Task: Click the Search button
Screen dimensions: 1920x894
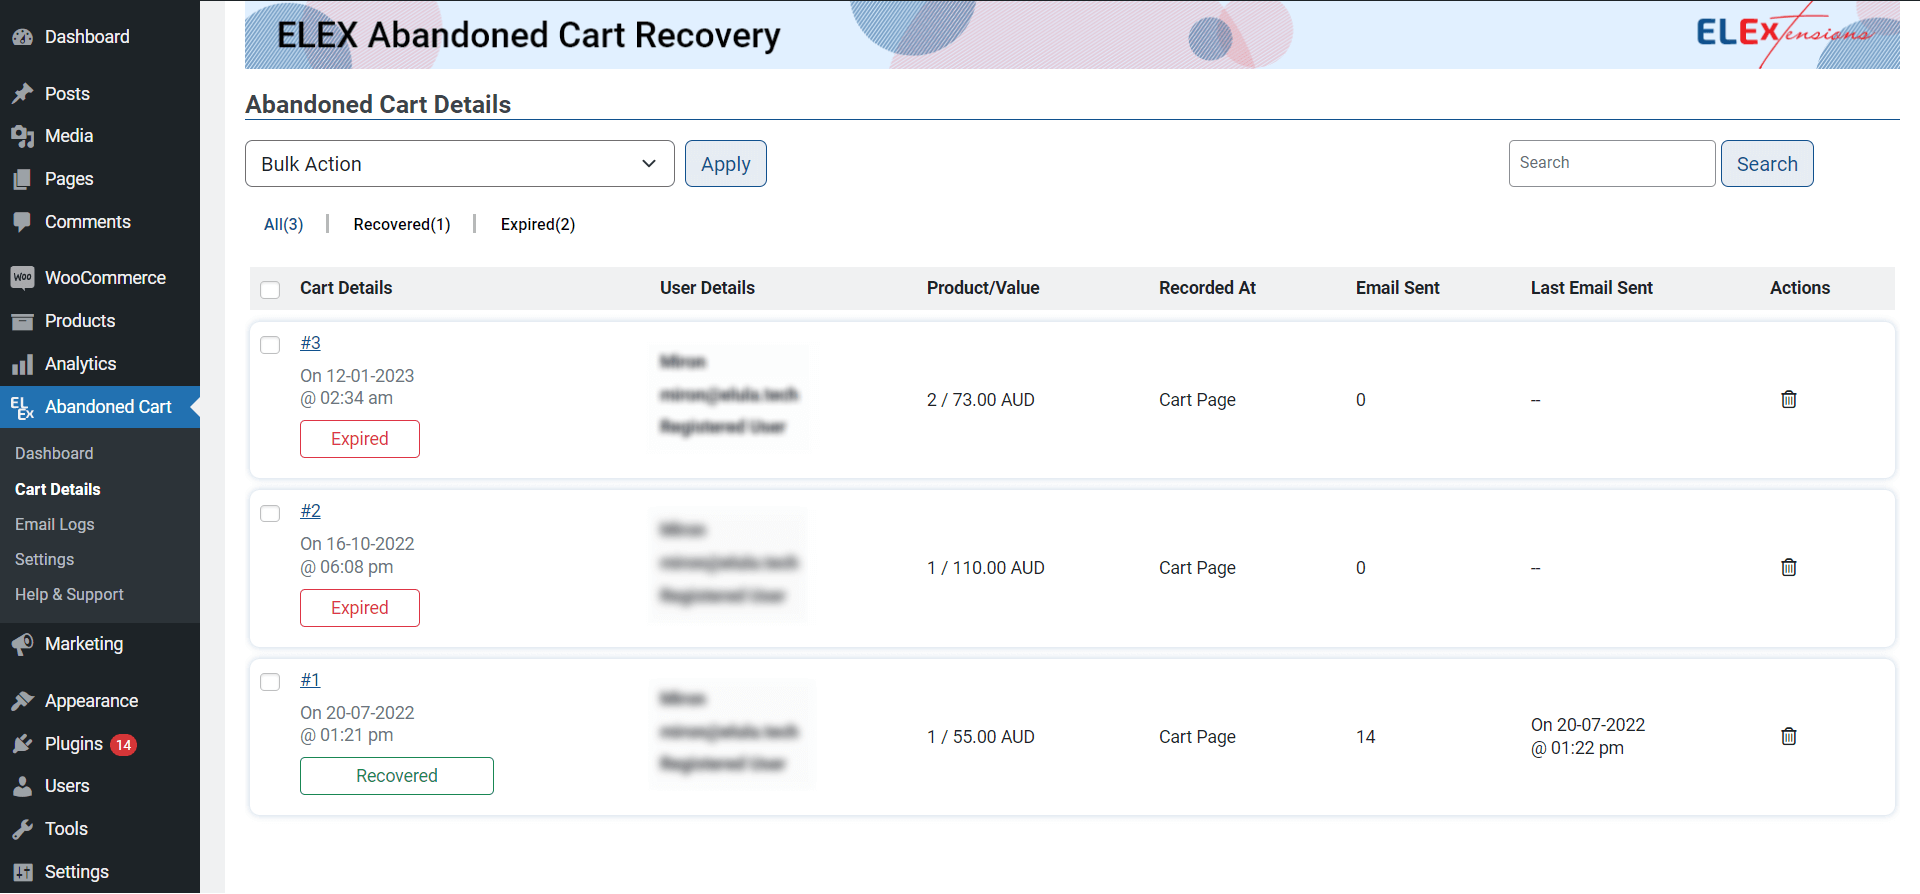Action: [x=1767, y=164]
